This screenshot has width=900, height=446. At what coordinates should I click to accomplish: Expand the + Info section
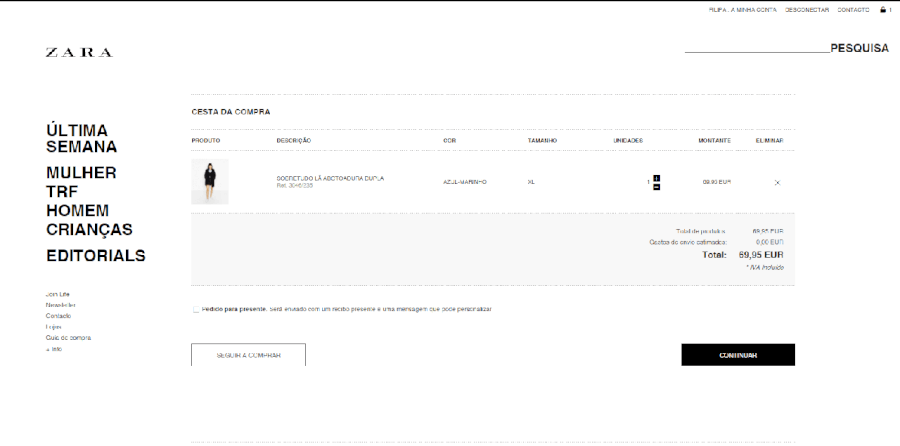point(54,349)
